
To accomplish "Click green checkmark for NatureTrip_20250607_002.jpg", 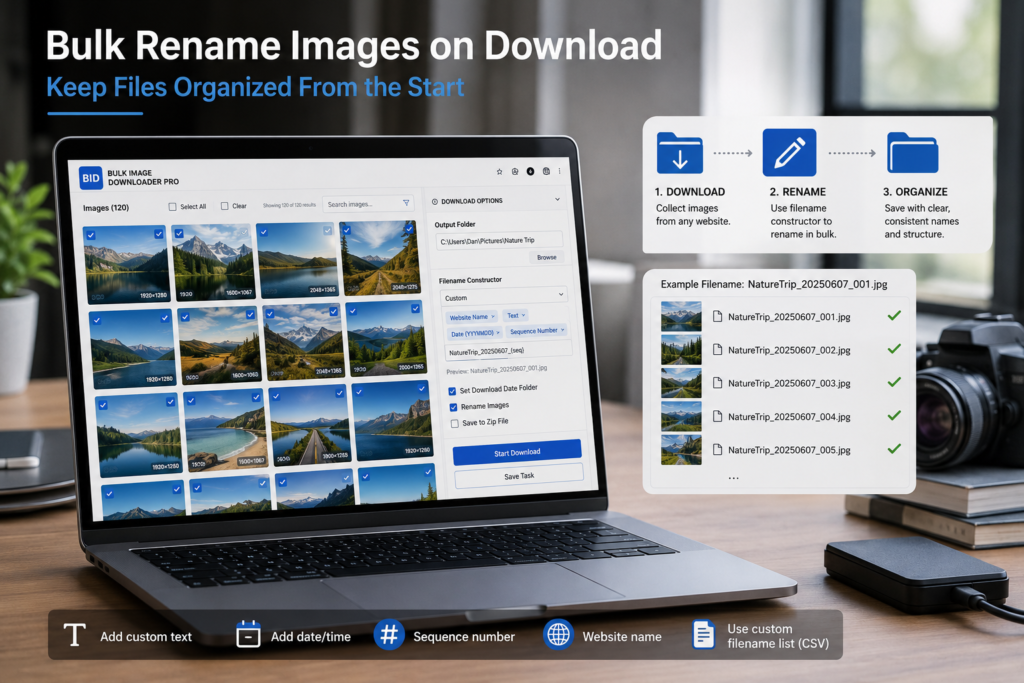I will pos(894,349).
